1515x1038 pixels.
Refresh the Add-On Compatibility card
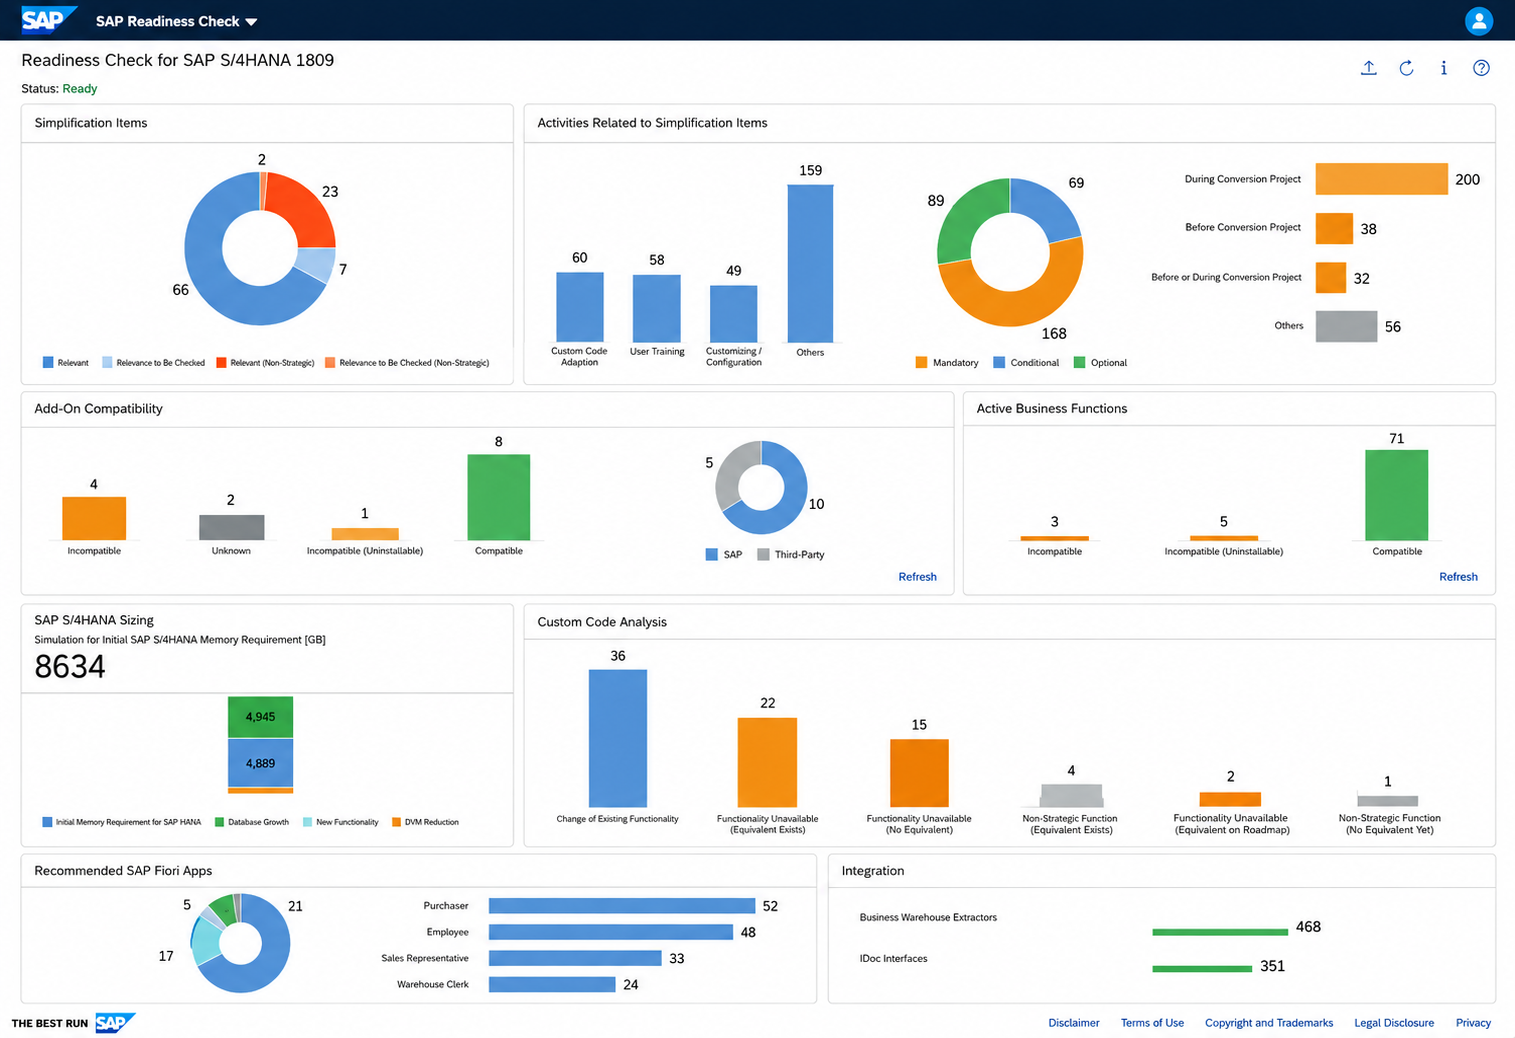[917, 577]
